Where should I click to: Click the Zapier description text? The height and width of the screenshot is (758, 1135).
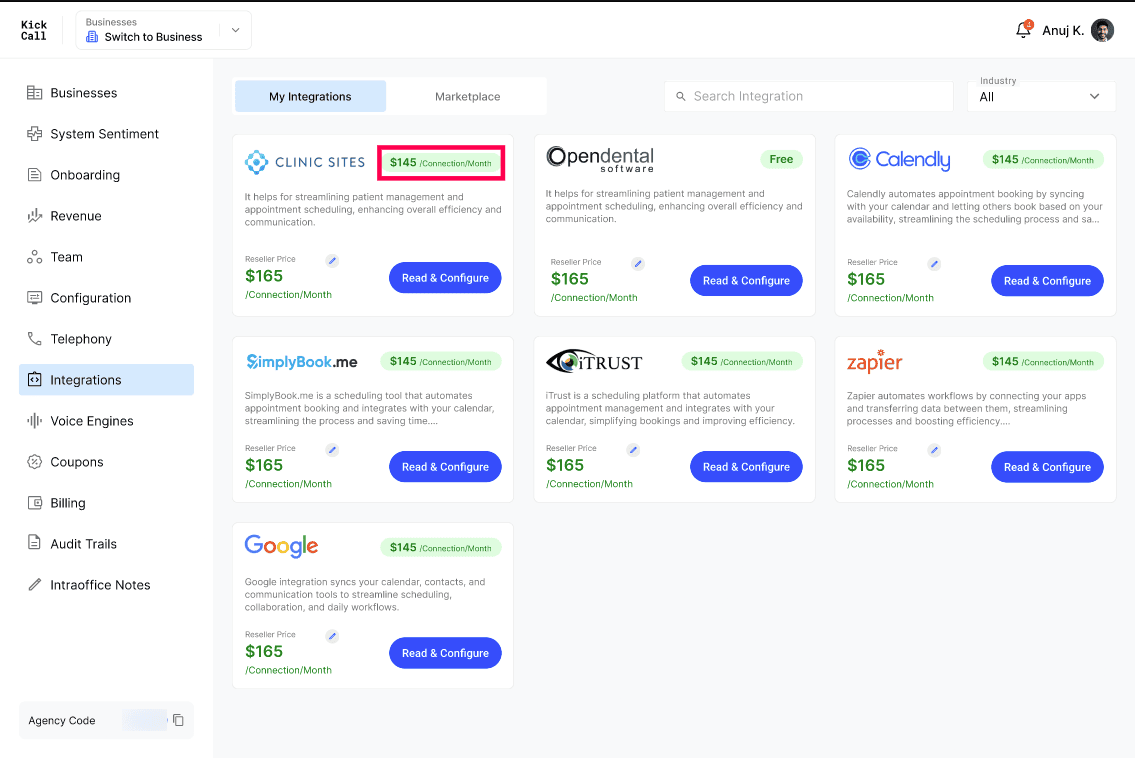click(x=966, y=408)
